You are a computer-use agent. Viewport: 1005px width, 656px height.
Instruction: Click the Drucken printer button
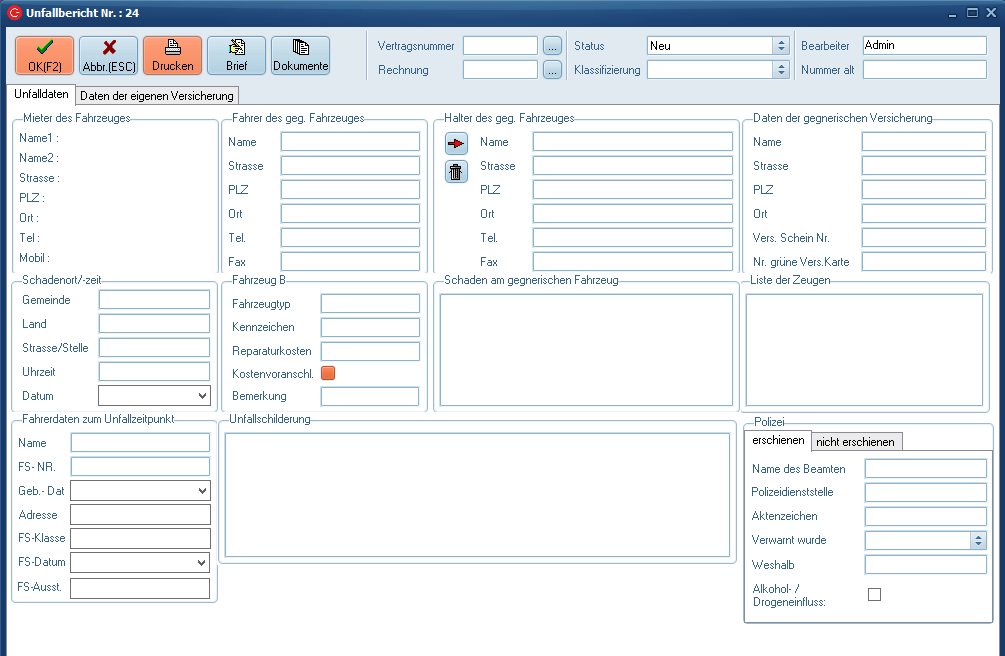tap(172, 55)
